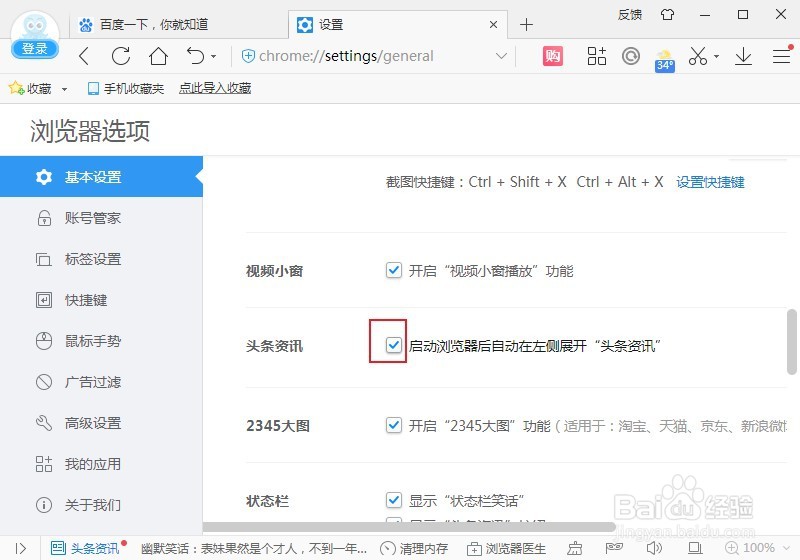
Task: Expand sidebar with status bar arrow
Action: tap(20, 548)
